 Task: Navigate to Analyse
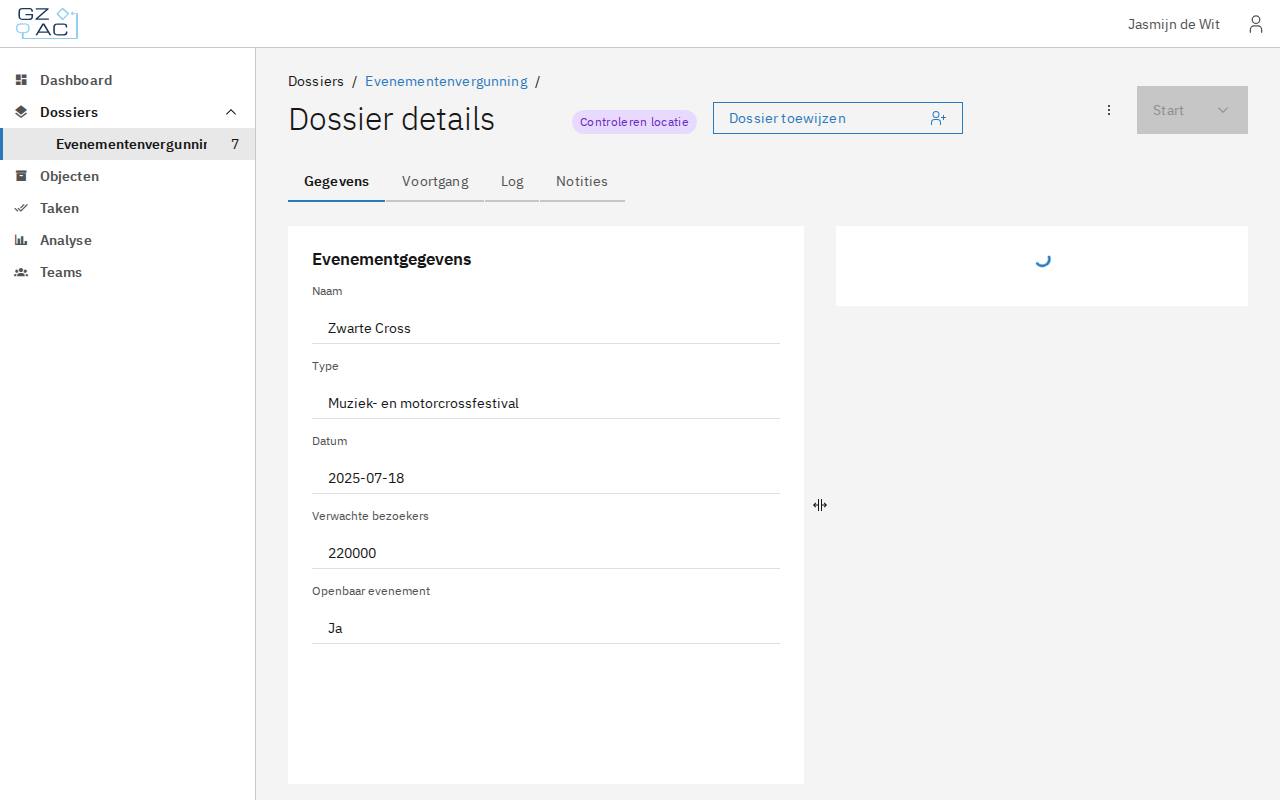tap(128, 240)
